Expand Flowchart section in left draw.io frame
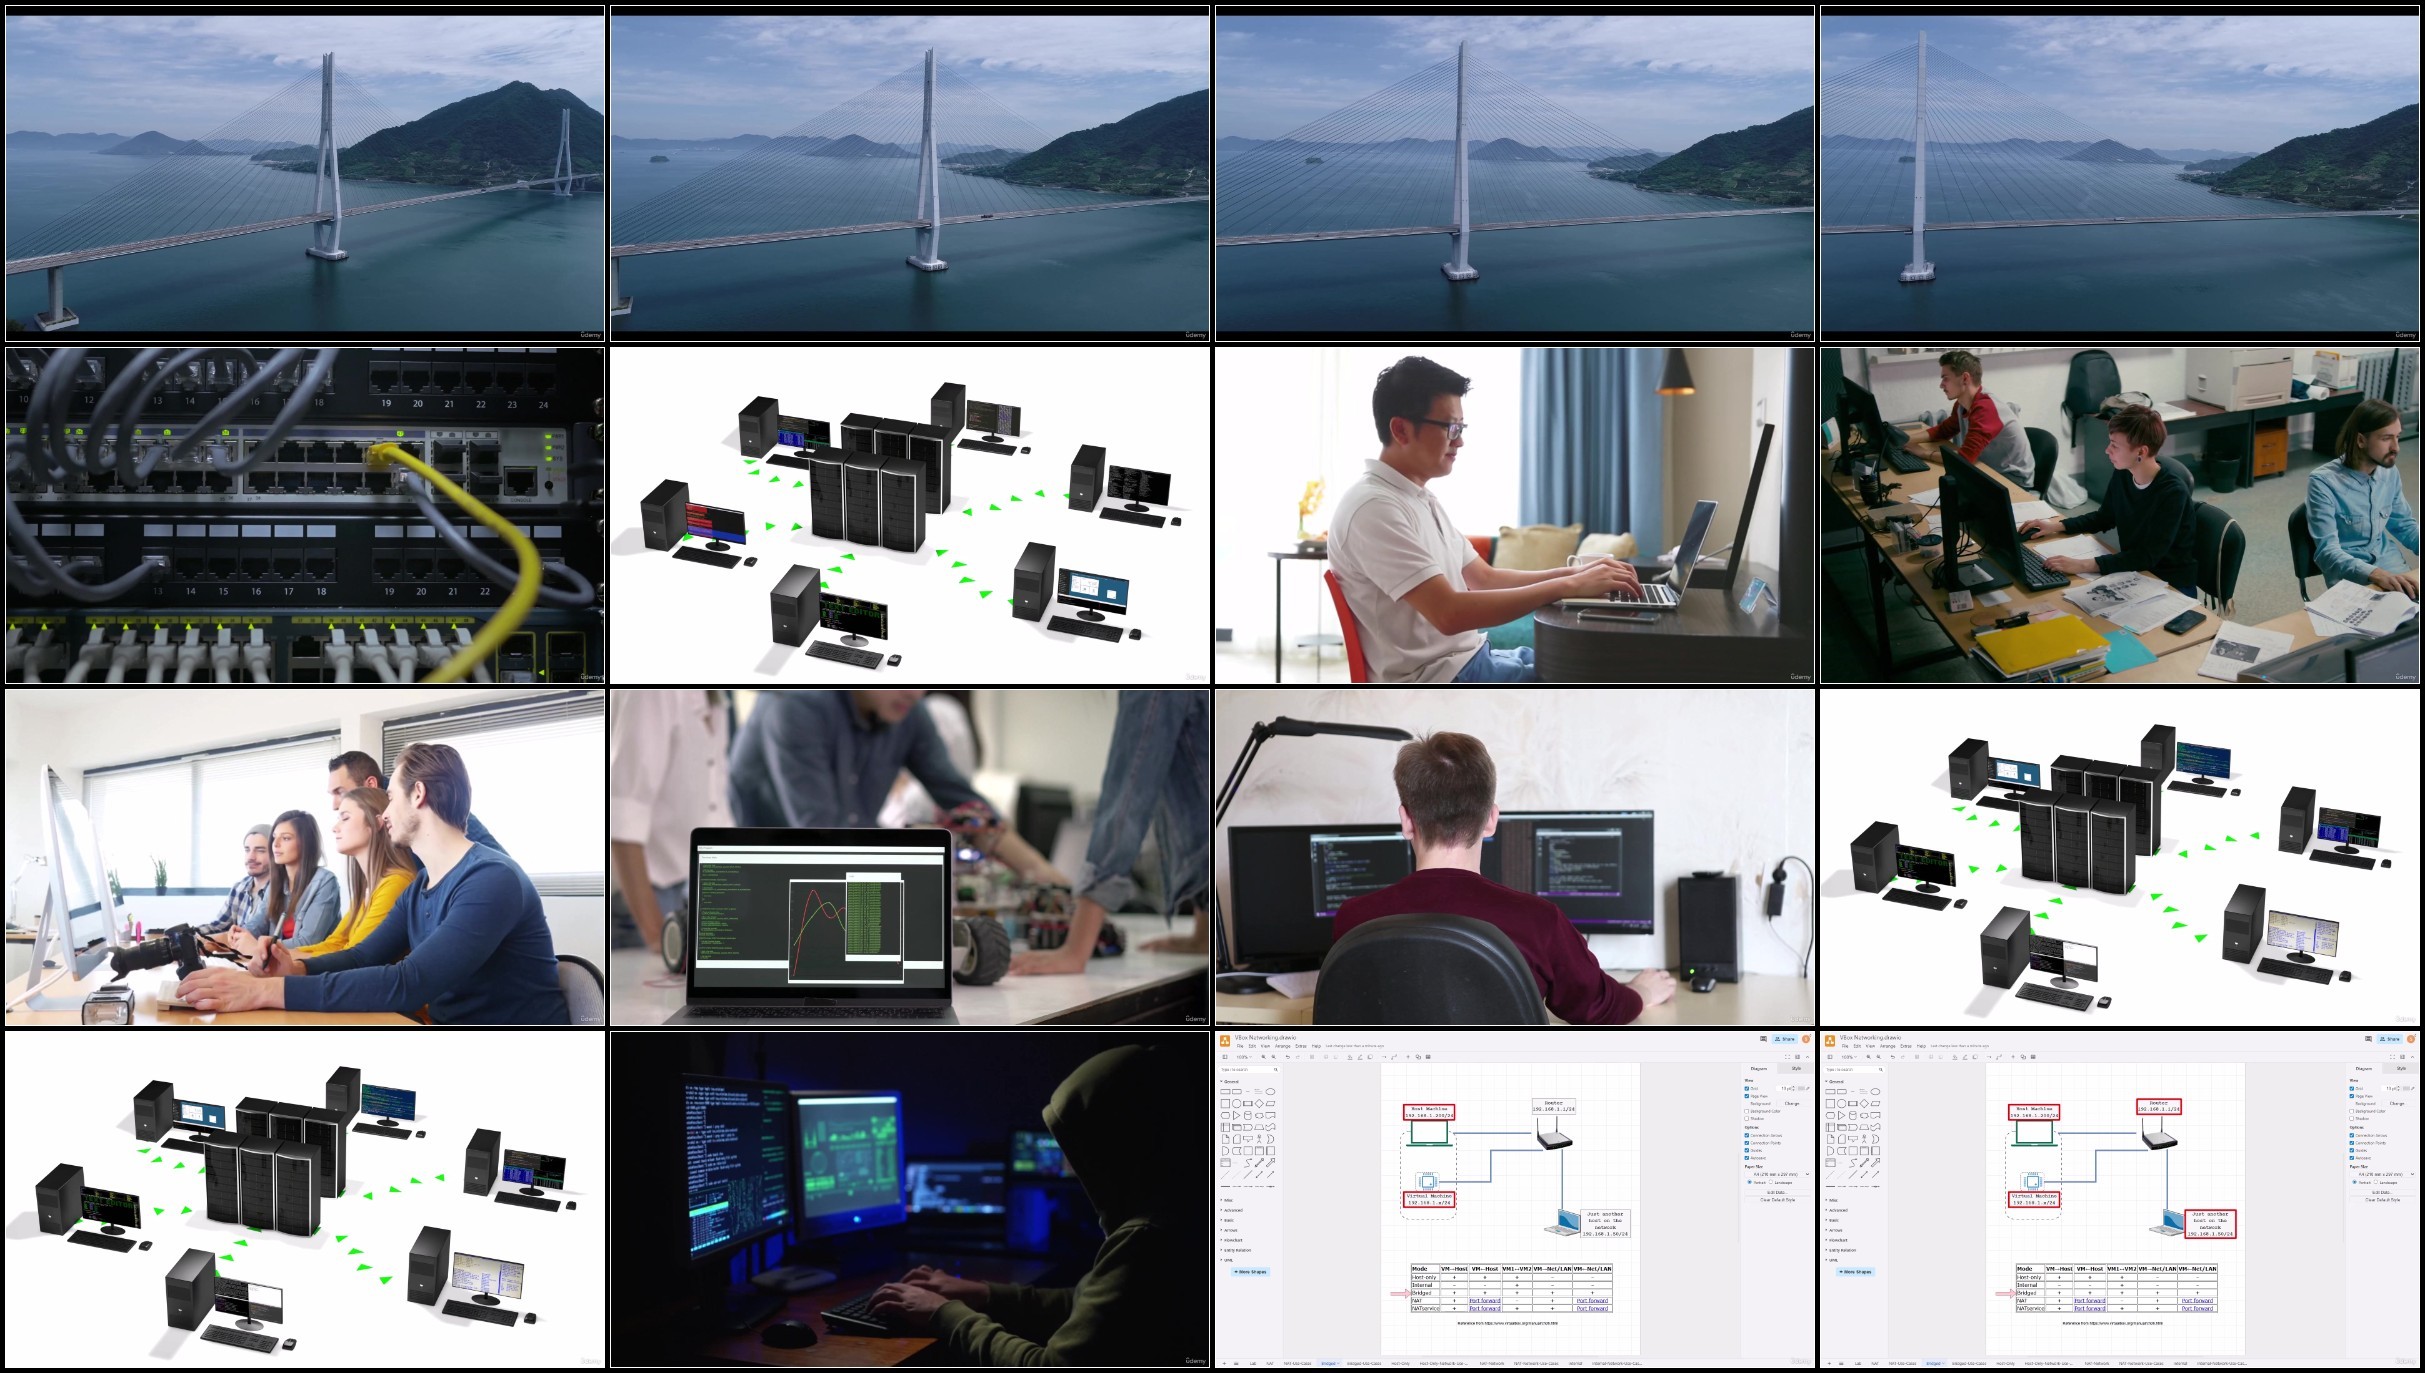 1233,1240
